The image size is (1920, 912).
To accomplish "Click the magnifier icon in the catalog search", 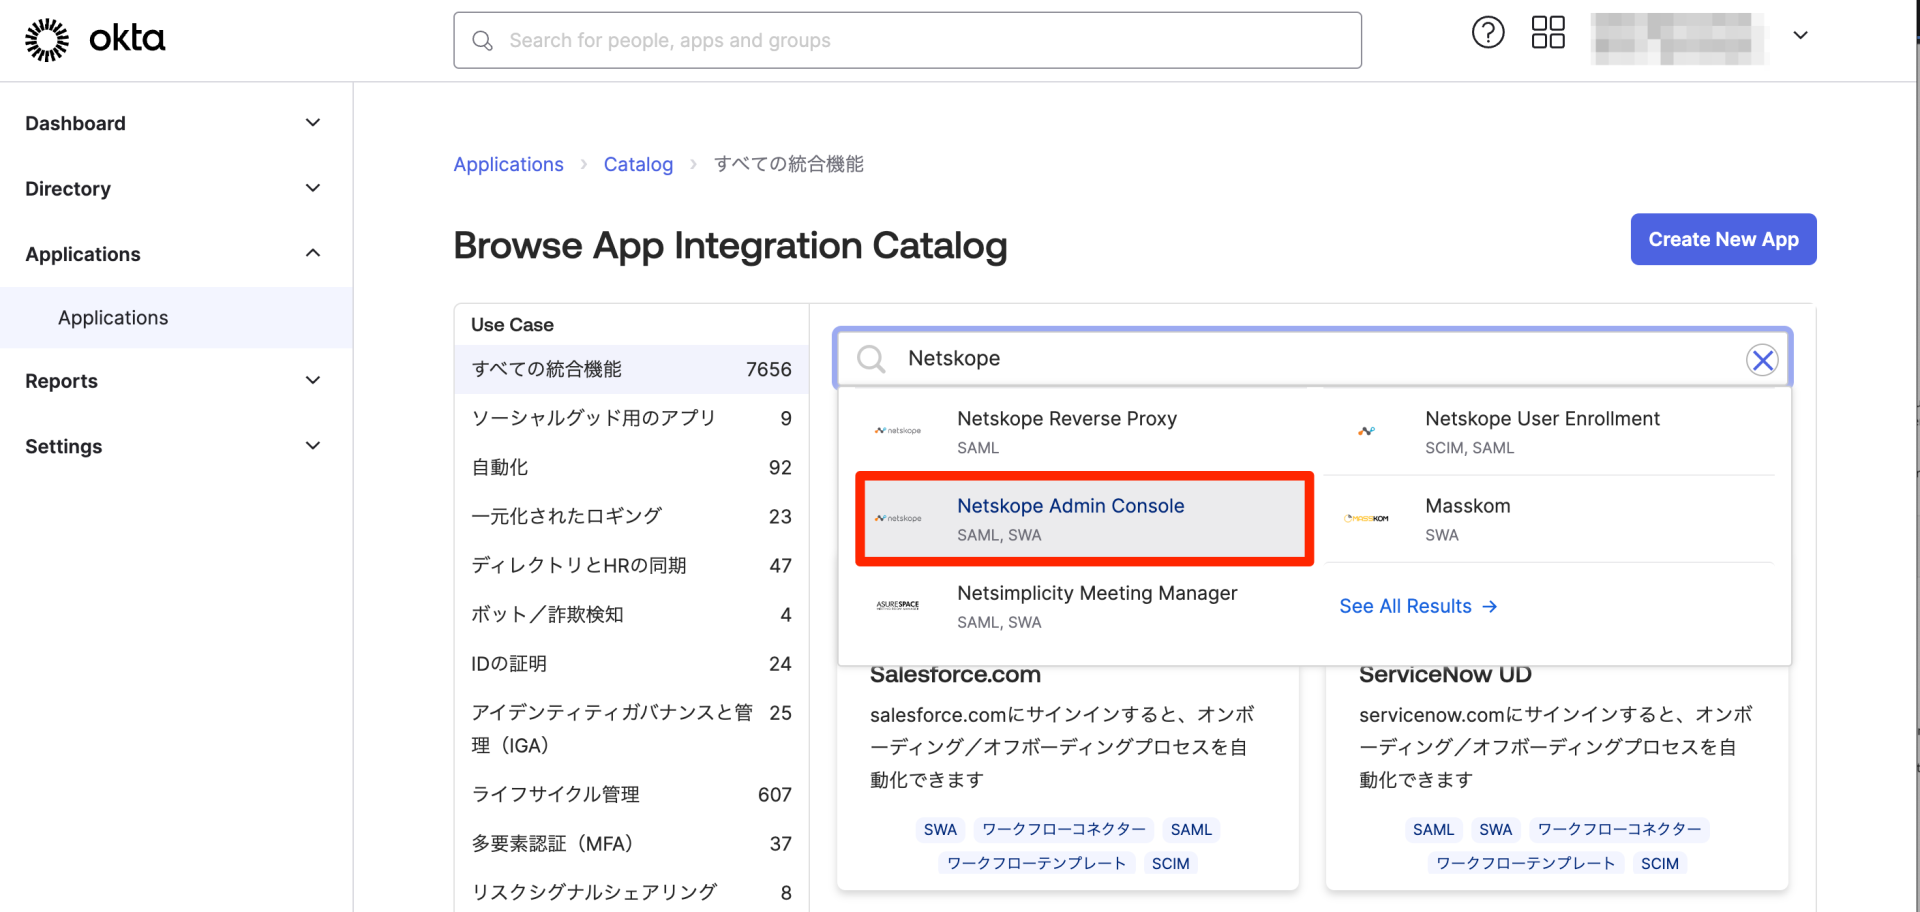I will [869, 358].
